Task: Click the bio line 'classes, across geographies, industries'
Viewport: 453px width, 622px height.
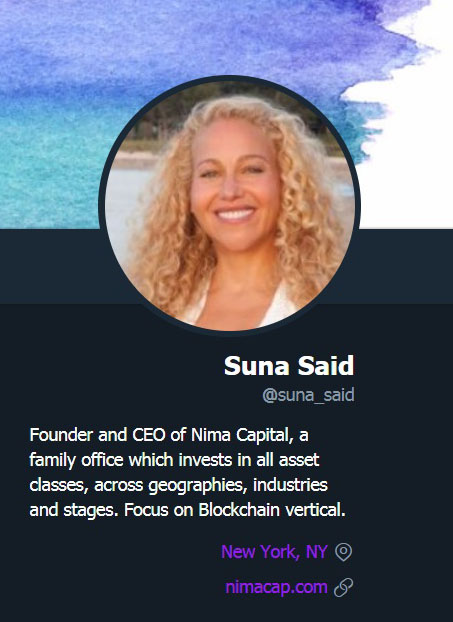Action: coord(179,485)
